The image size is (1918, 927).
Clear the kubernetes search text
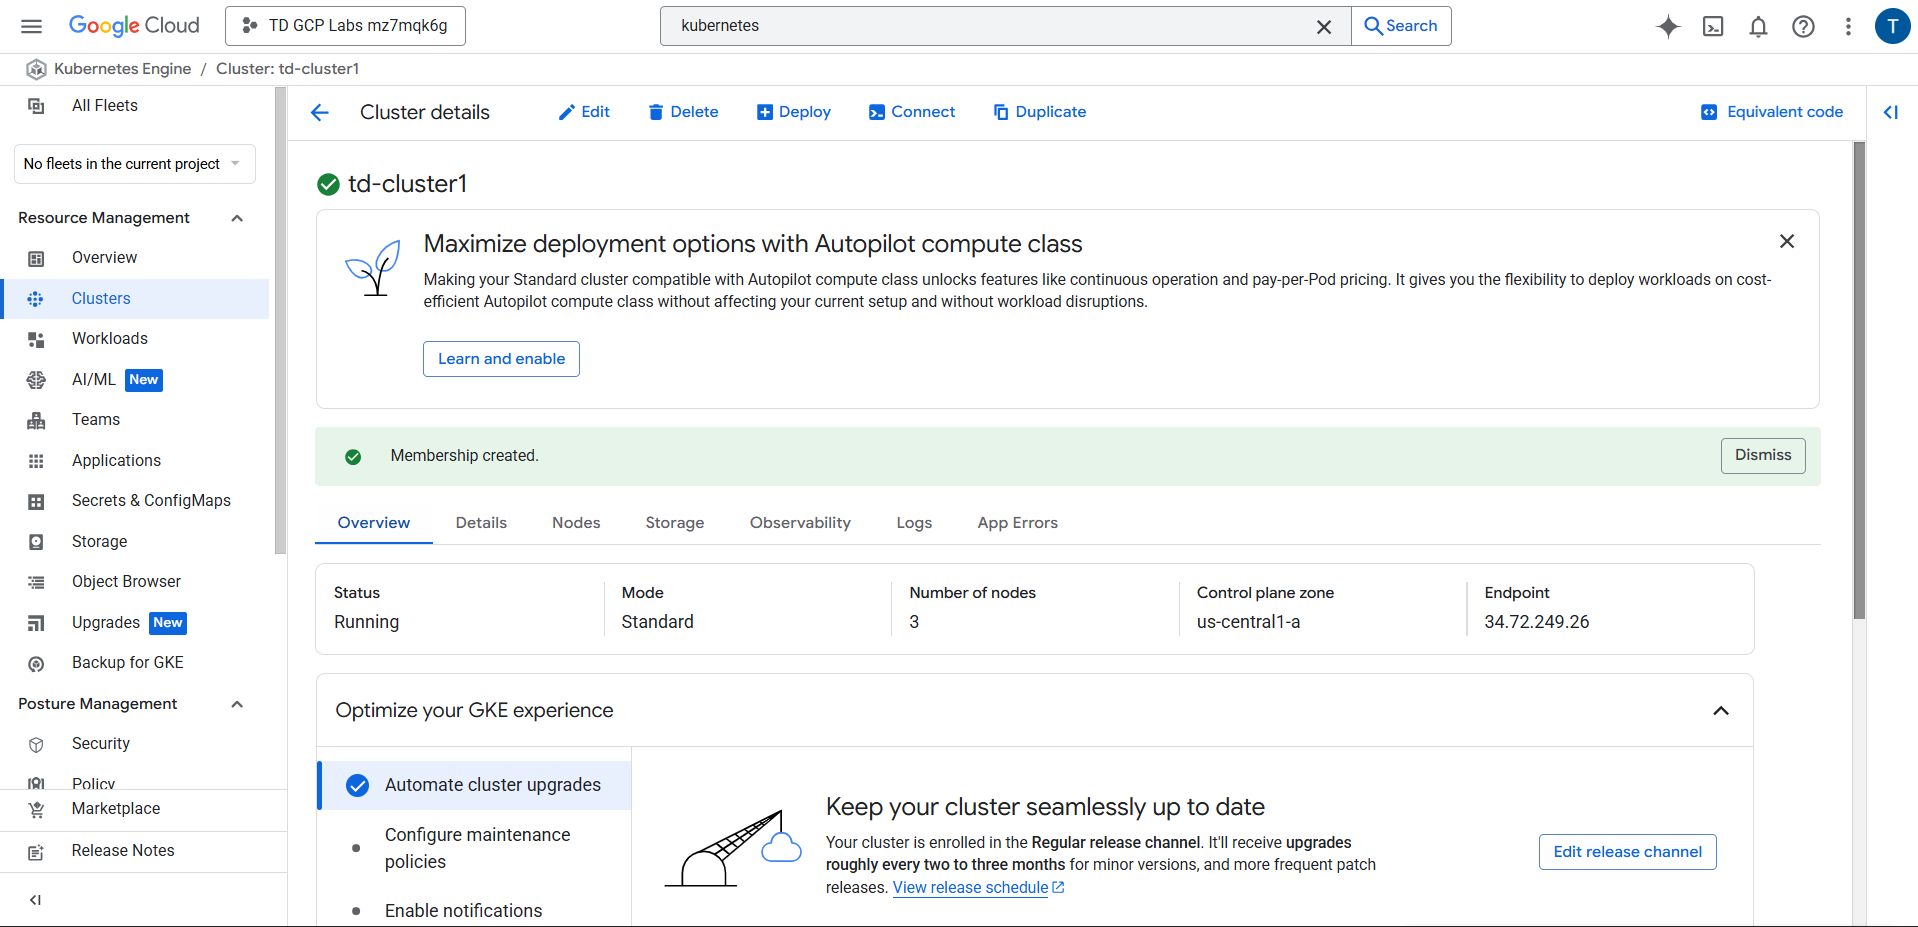pos(1323,27)
